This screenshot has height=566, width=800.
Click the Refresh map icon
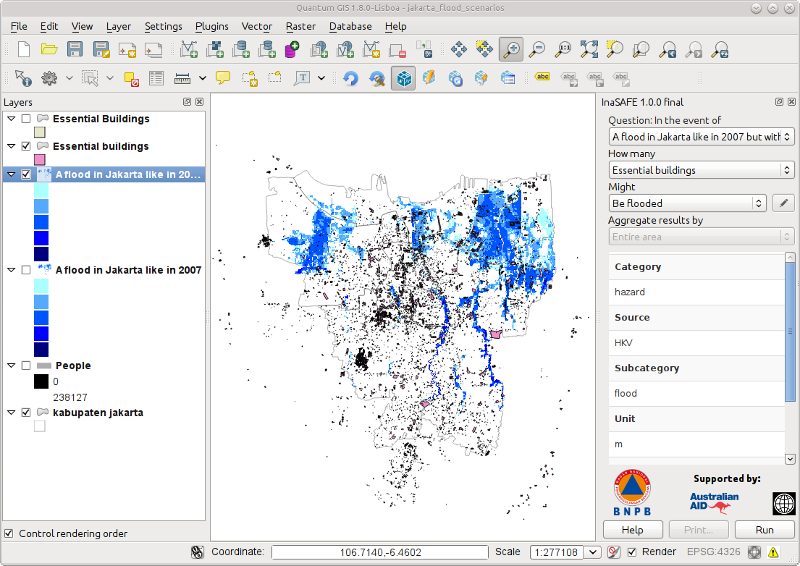tap(351, 78)
